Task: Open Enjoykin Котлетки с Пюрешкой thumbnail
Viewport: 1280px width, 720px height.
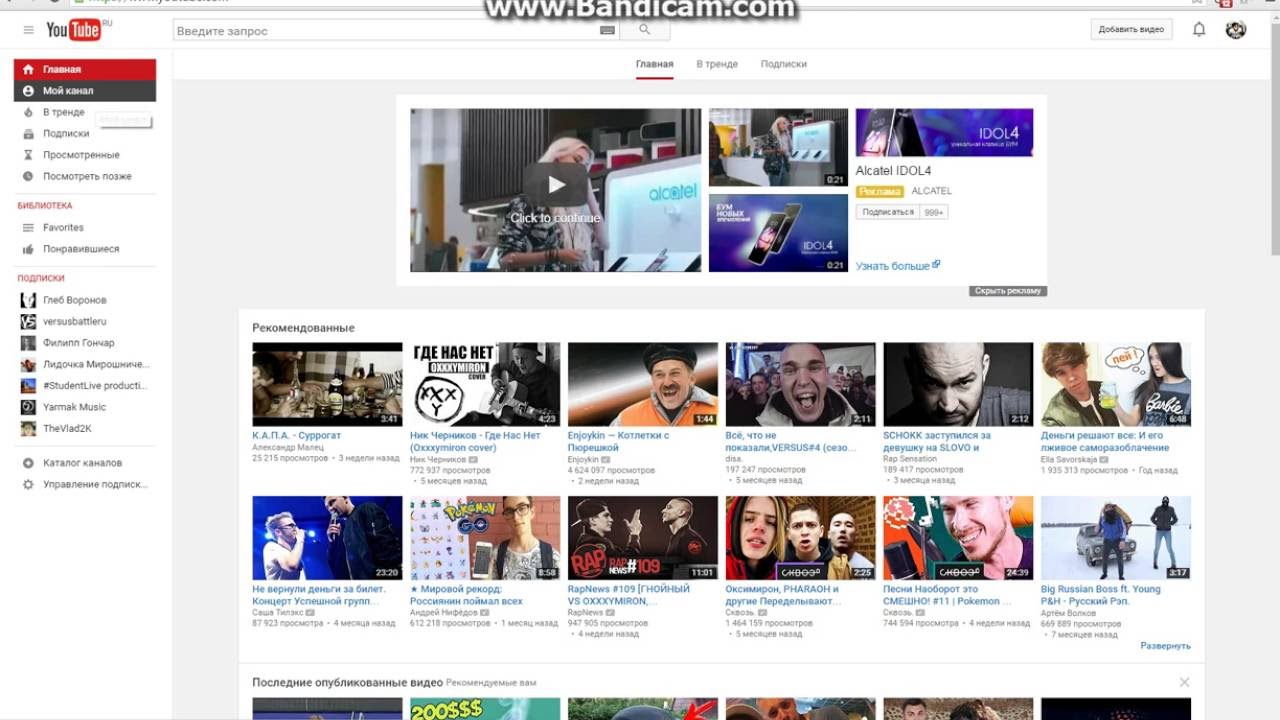Action: pyautogui.click(x=643, y=385)
